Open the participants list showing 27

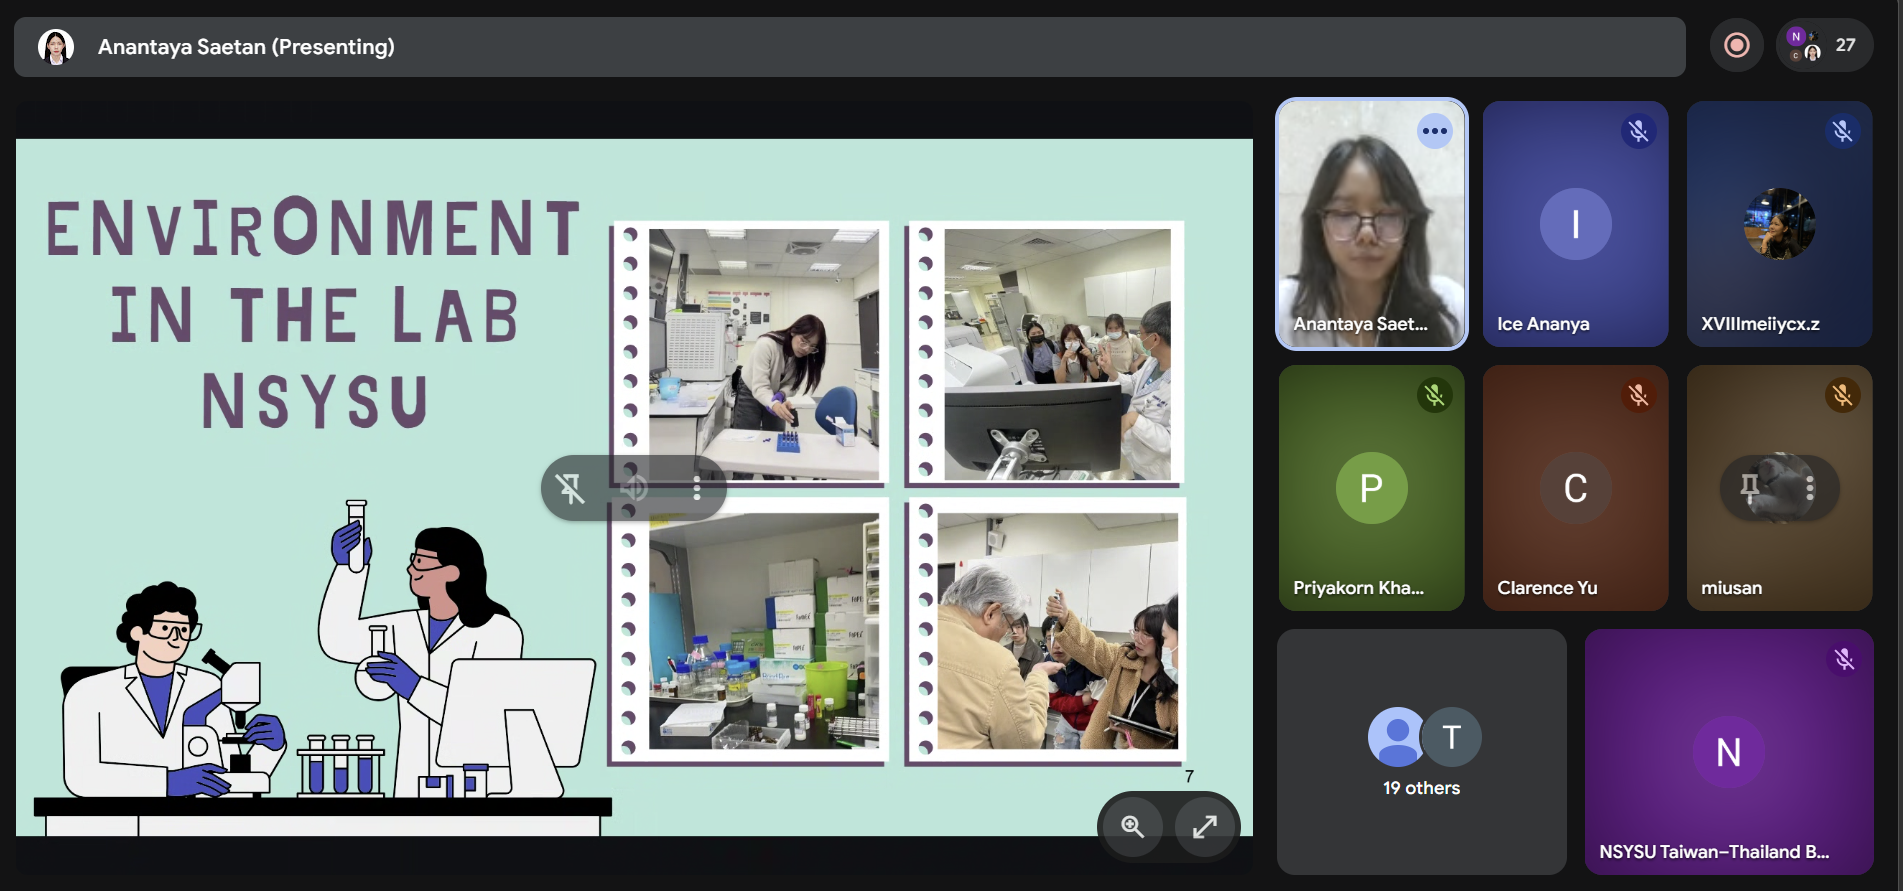coord(1825,45)
